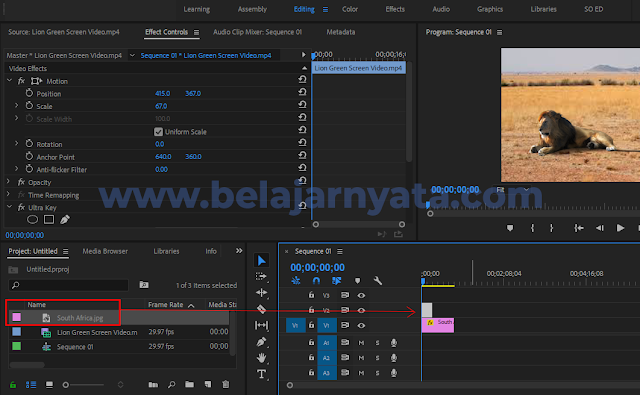Open Audio Clip Mixer tab
This screenshot has width=640, height=395.
258,32
